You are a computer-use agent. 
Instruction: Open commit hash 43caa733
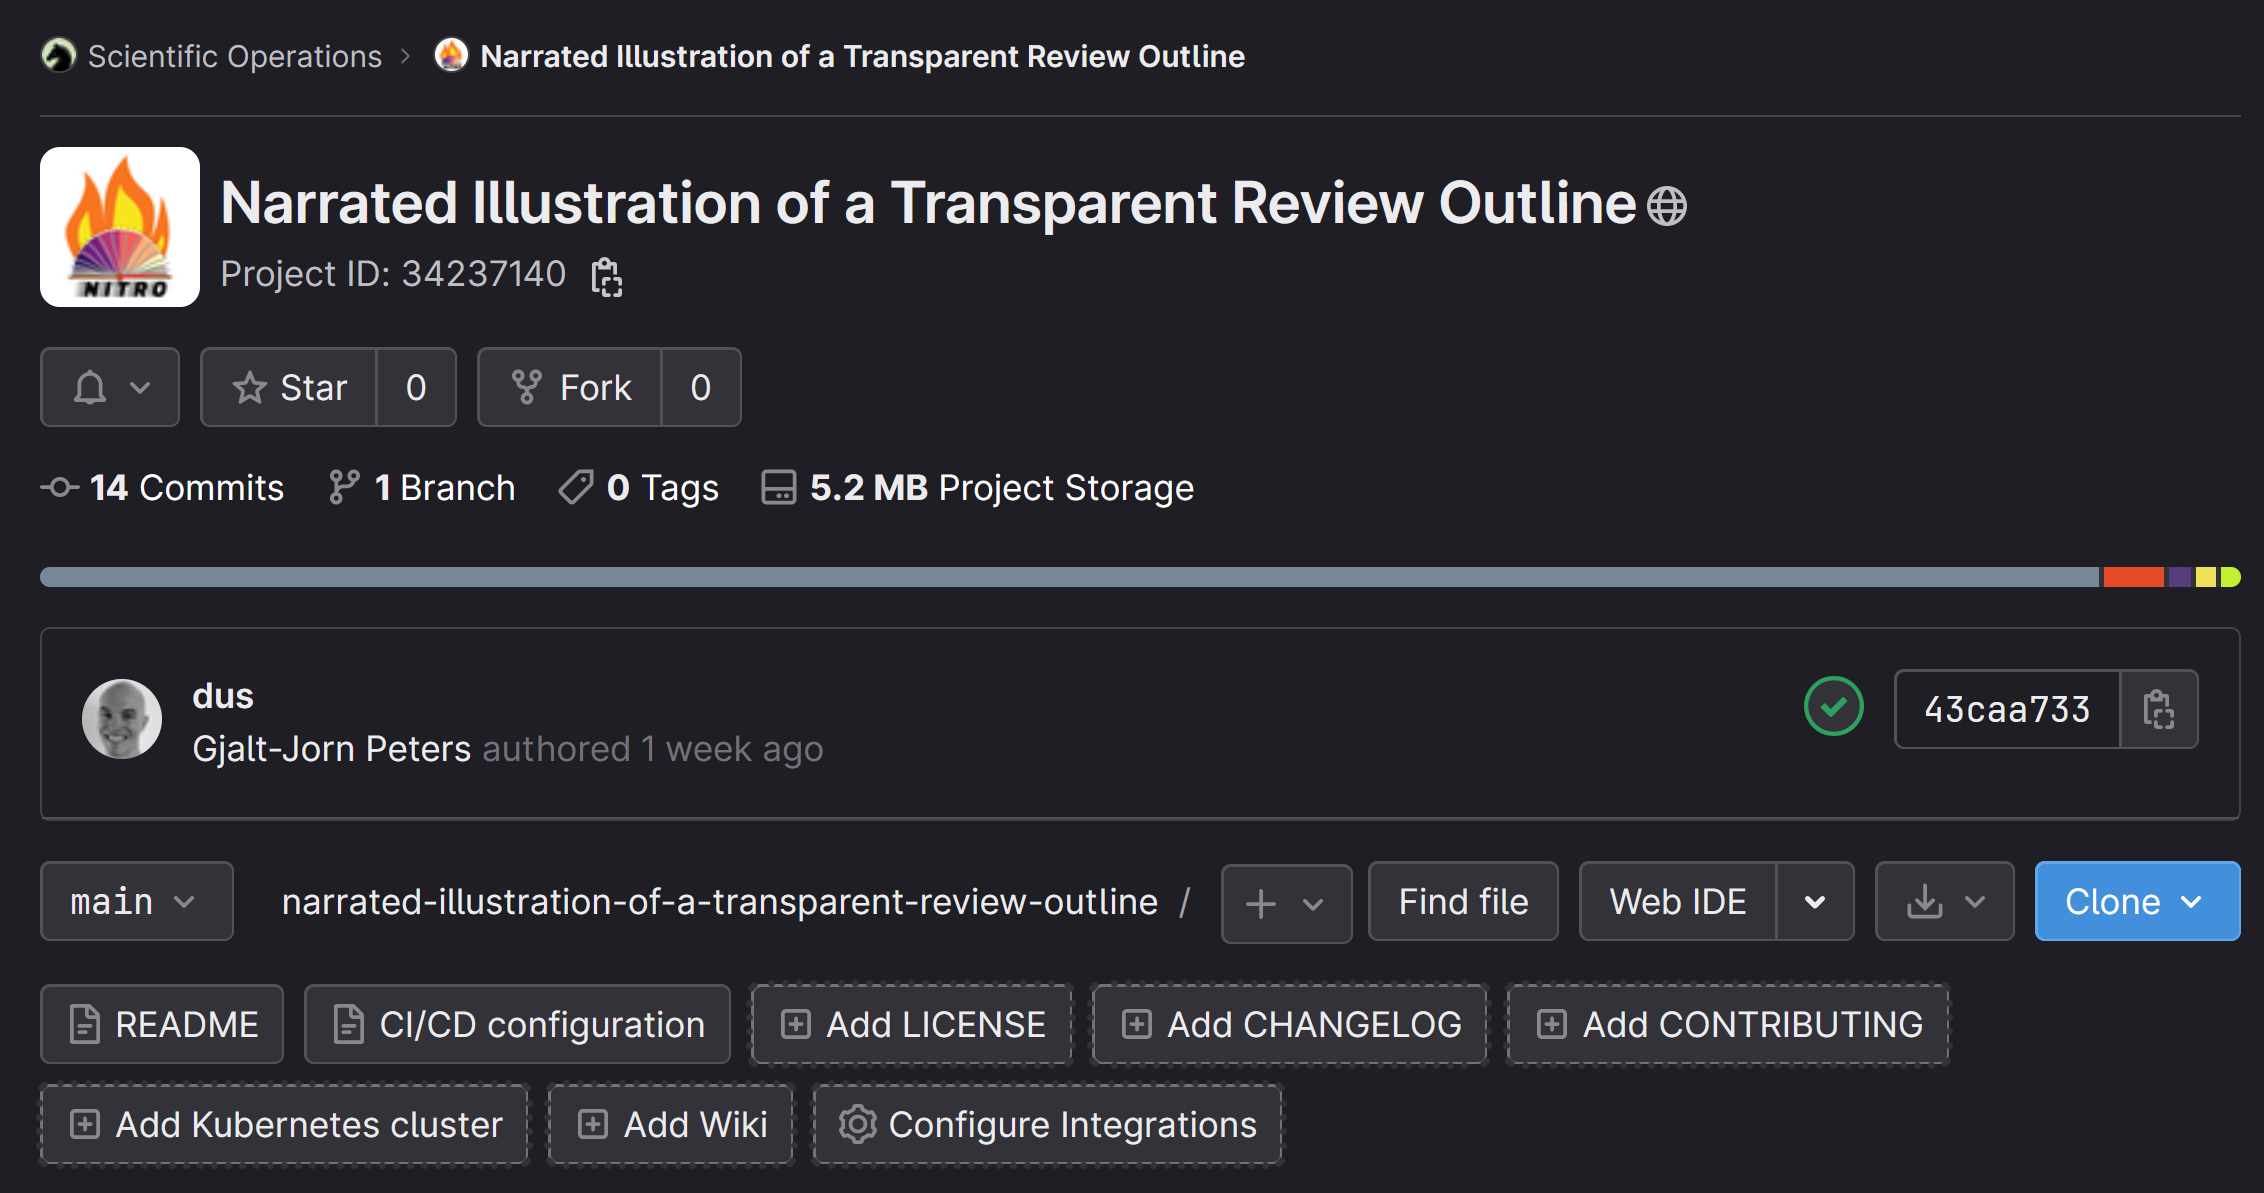(x=2007, y=709)
